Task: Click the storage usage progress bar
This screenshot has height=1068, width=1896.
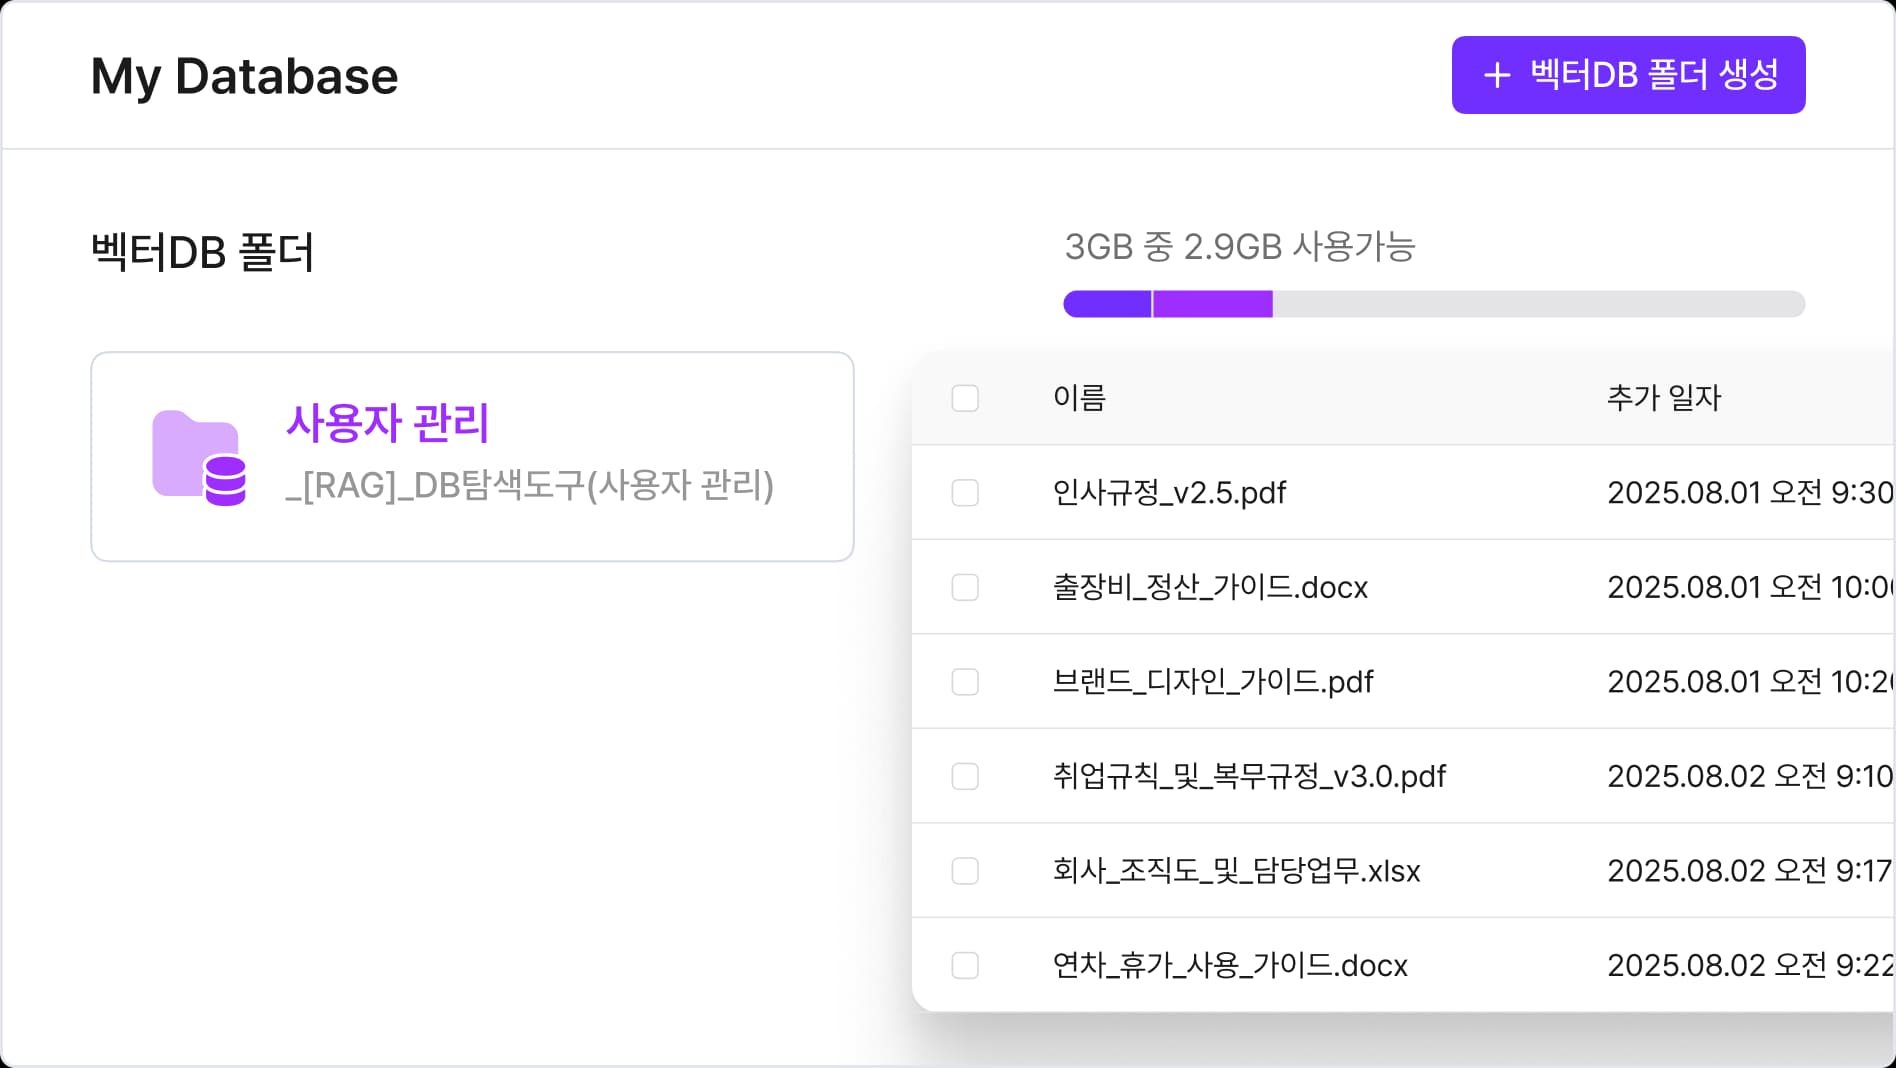Action: (1433, 304)
